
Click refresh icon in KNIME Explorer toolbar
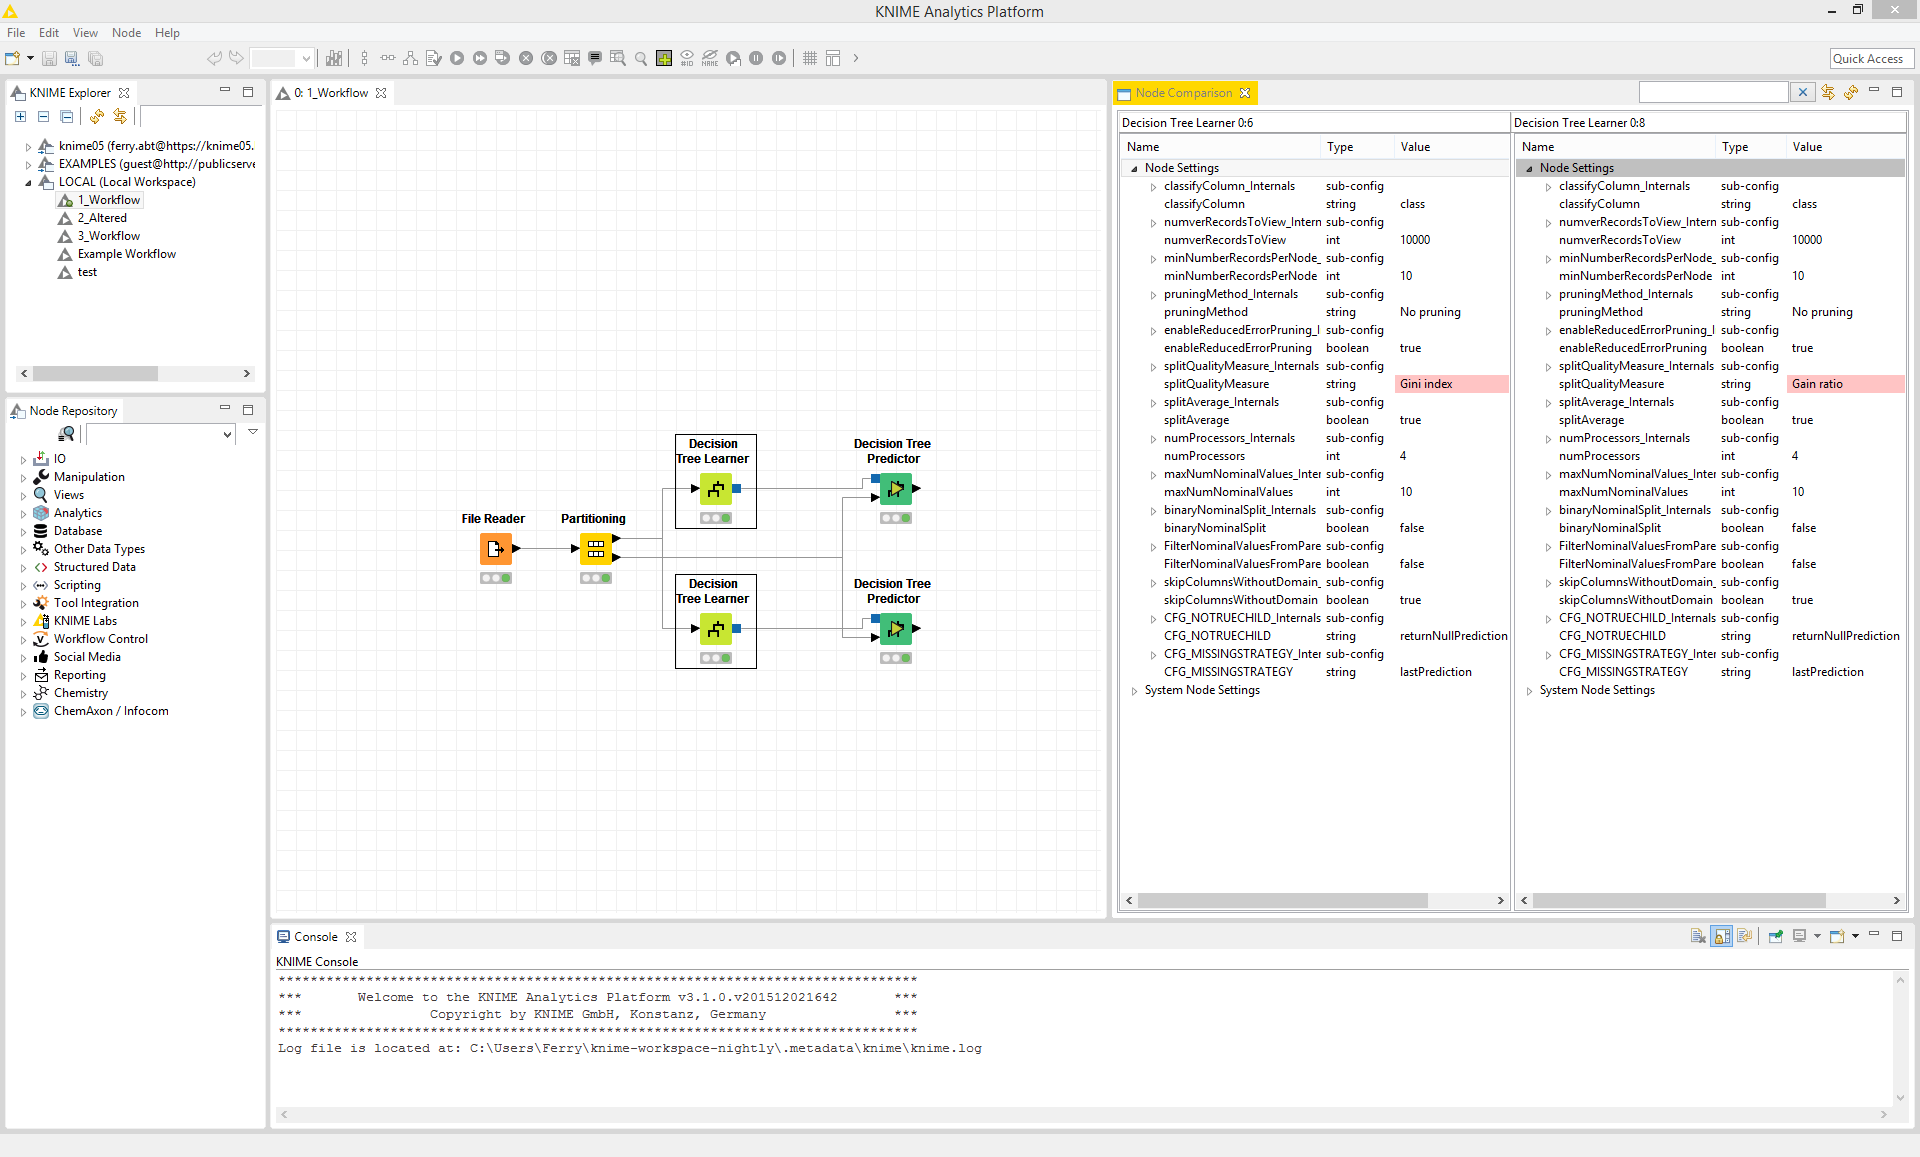pyautogui.click(x=97, y=117)
